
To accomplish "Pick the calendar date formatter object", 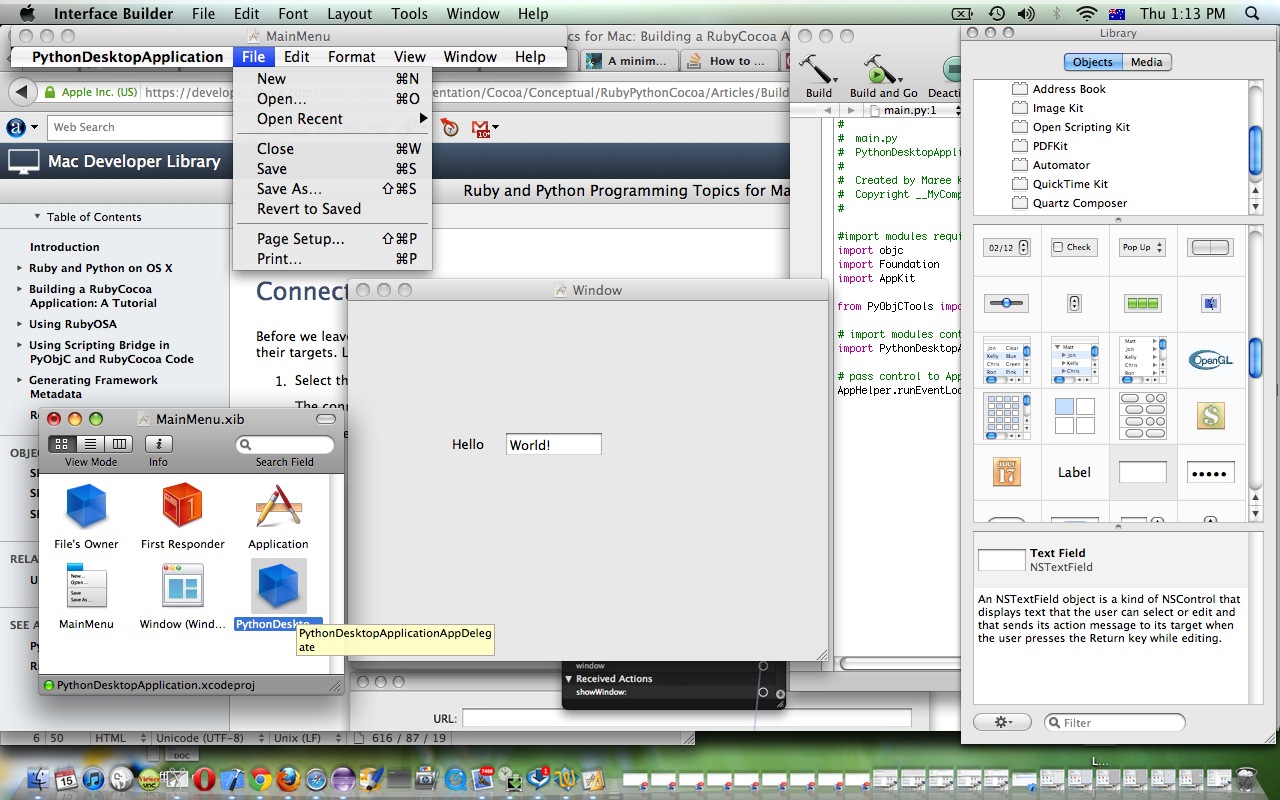I will [x=1007, y=471].
